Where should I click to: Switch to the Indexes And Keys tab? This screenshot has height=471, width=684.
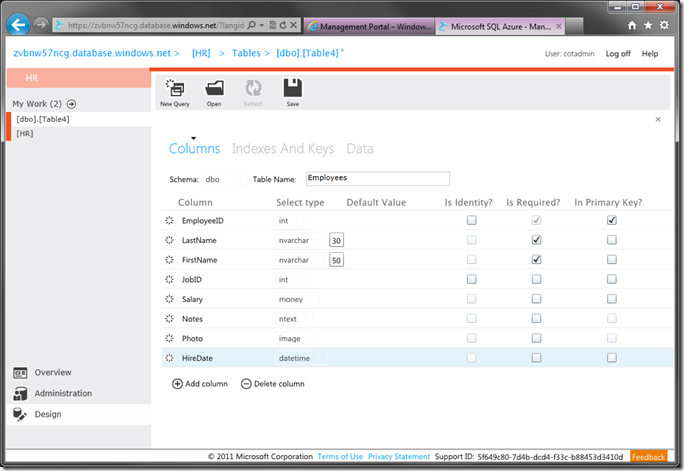(x=283, y=149)
